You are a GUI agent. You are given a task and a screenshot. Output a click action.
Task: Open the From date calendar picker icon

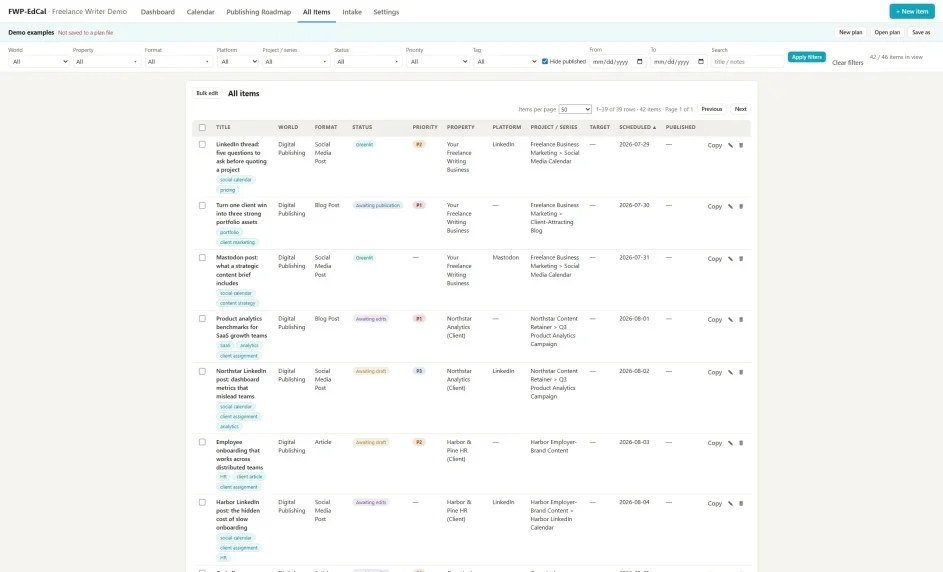639,61
